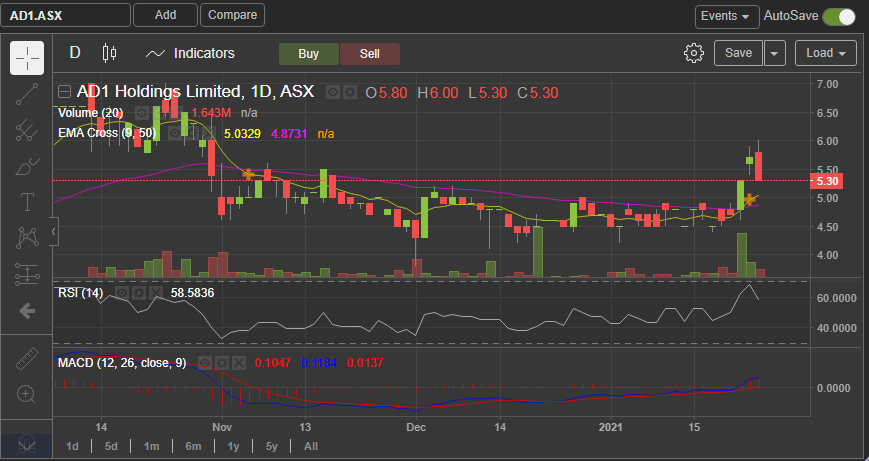This screenshot has width=869, height=461.
Task: Click the yellow 5.0329 EMA value
Action: [x=242, y=134]
